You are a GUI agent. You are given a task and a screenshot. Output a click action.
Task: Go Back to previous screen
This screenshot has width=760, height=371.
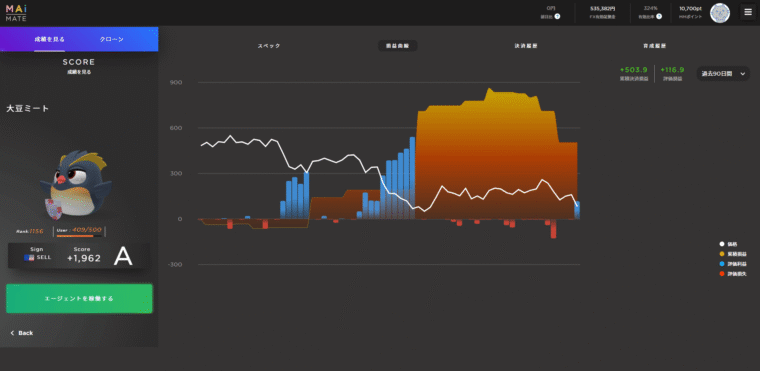click(x=22, y=333)
